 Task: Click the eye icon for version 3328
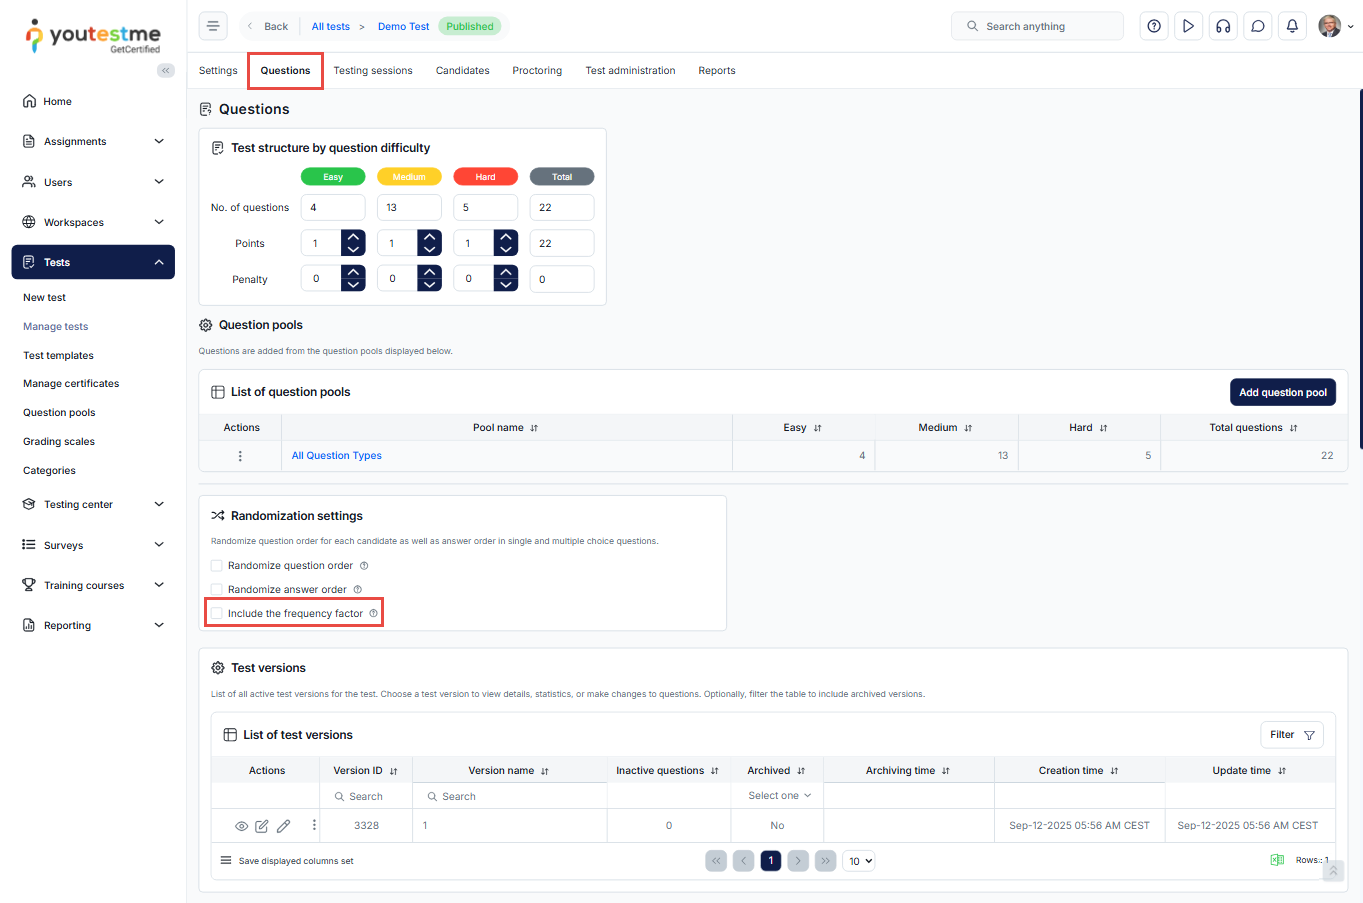click(241, 826)
